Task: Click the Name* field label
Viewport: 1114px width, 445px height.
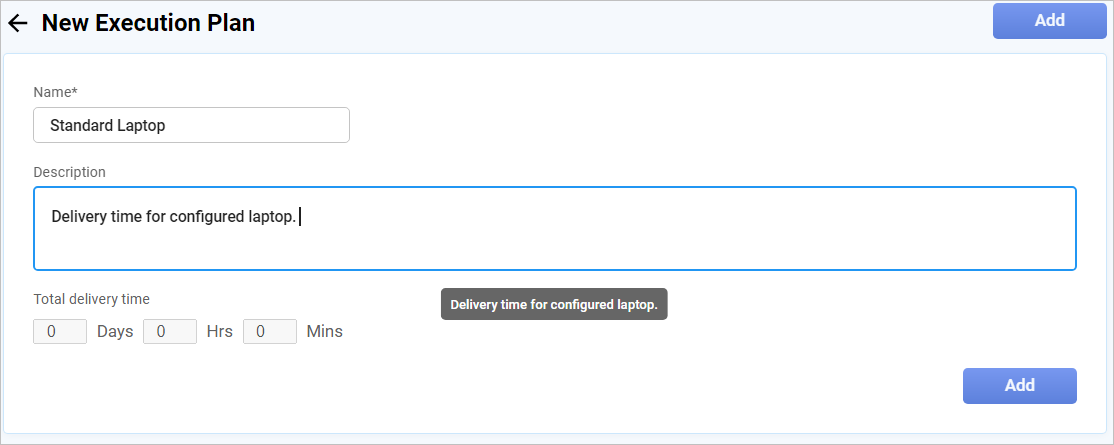Action: tap(55, 92)
